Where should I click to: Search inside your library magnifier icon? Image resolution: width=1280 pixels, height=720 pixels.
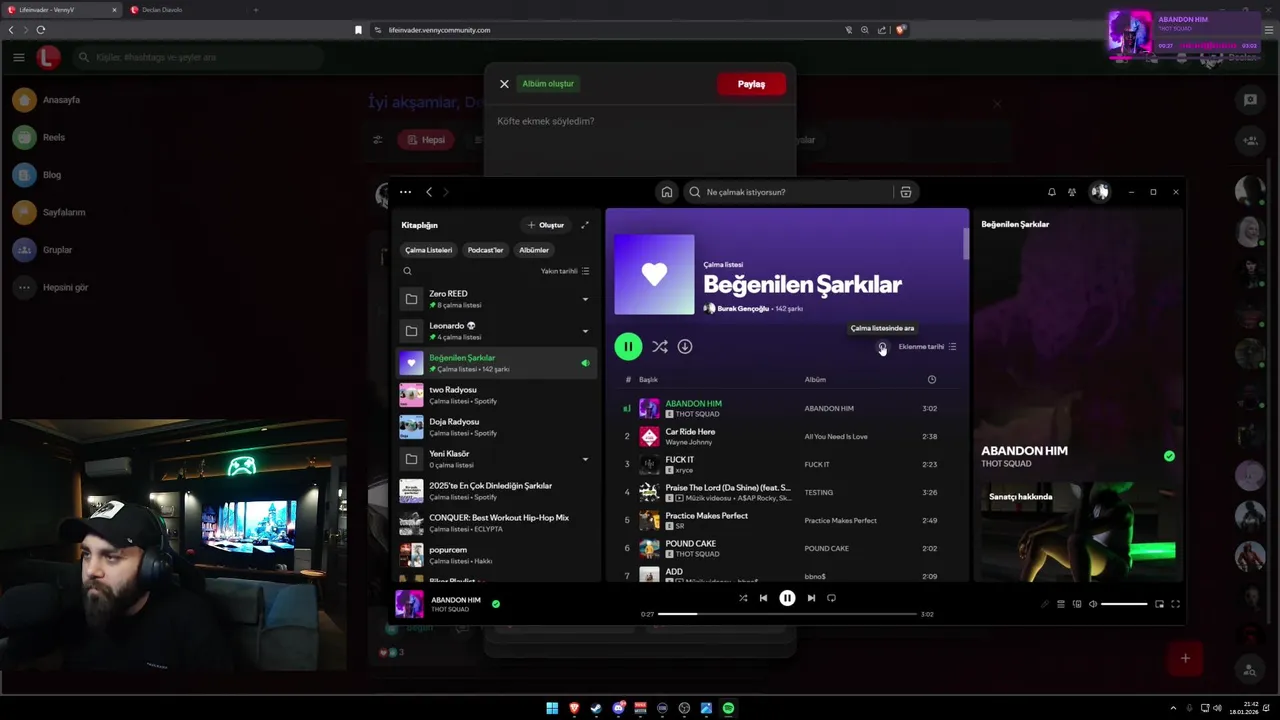click(407, 271)
